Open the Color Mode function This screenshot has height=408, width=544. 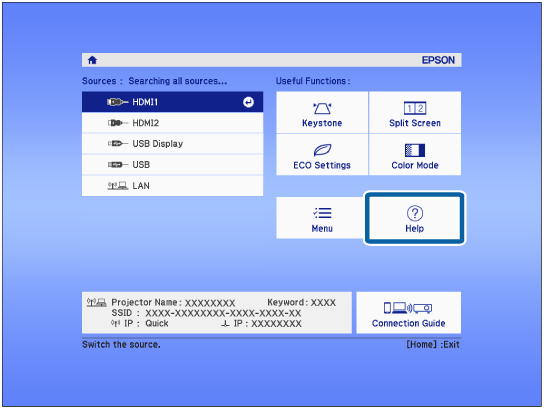click(x=415, y=155)
